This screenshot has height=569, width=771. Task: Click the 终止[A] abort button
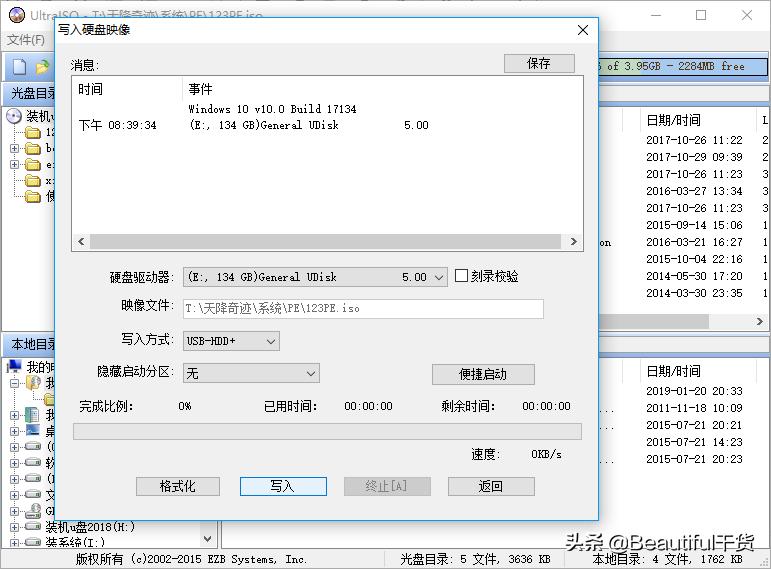point(387,486)
